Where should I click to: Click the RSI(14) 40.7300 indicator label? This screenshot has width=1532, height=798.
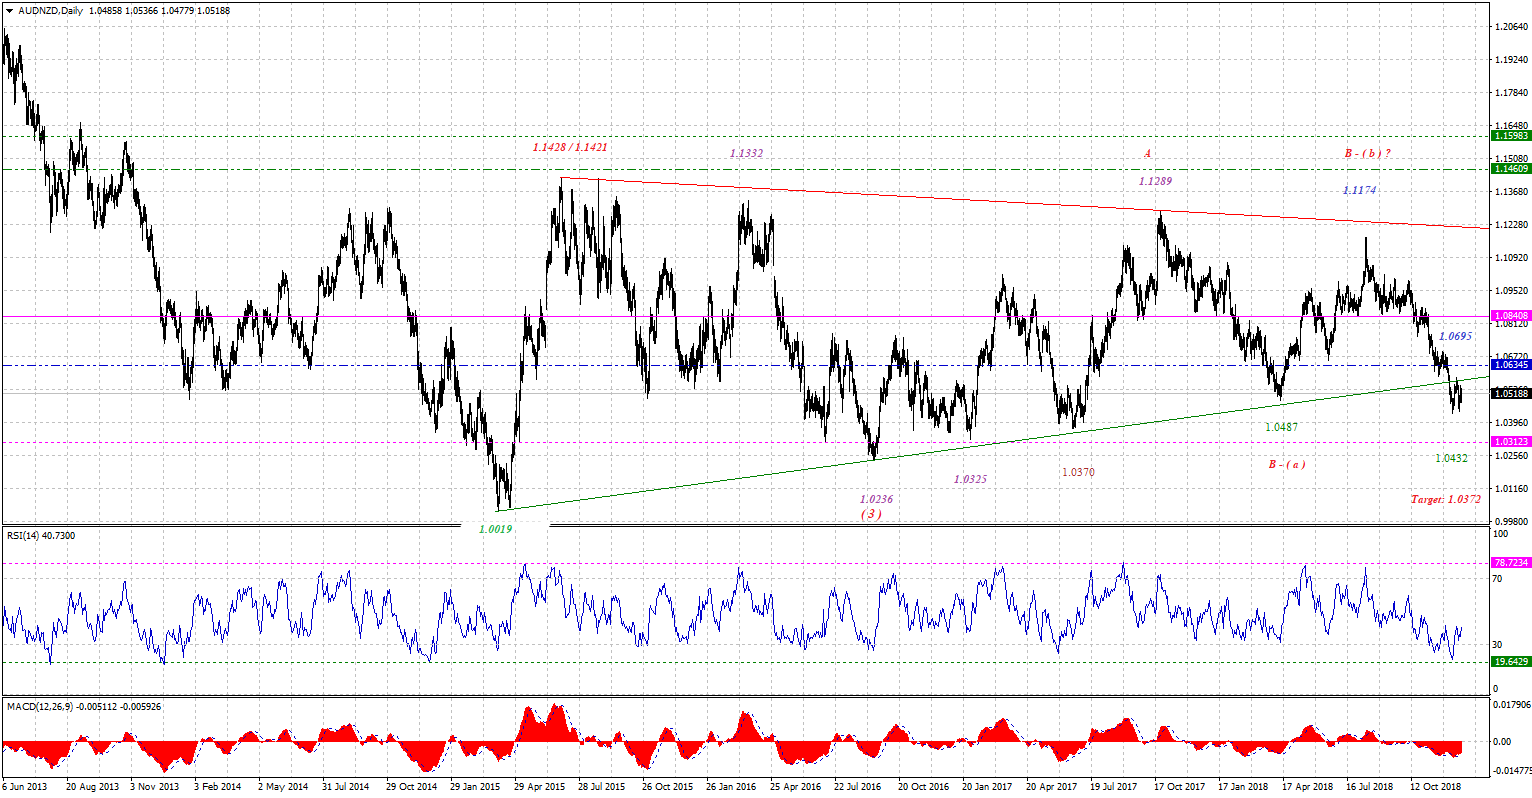pos(41,536)
